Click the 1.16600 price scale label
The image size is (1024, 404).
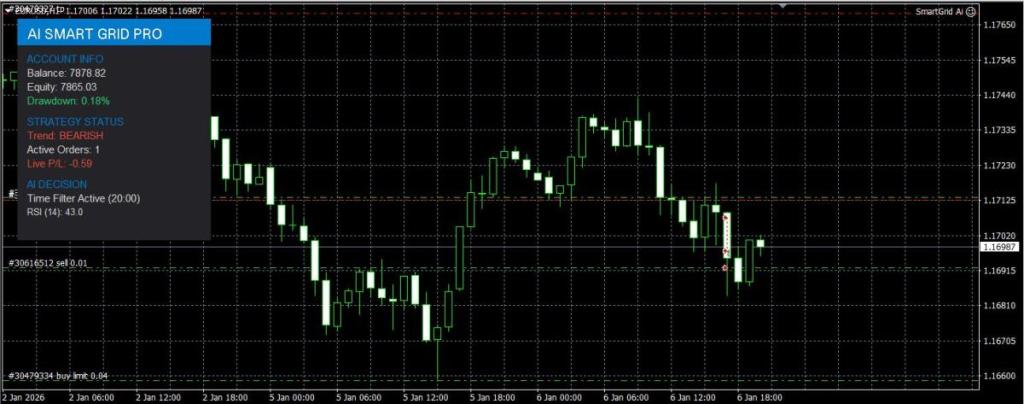(x=999, y=376)
